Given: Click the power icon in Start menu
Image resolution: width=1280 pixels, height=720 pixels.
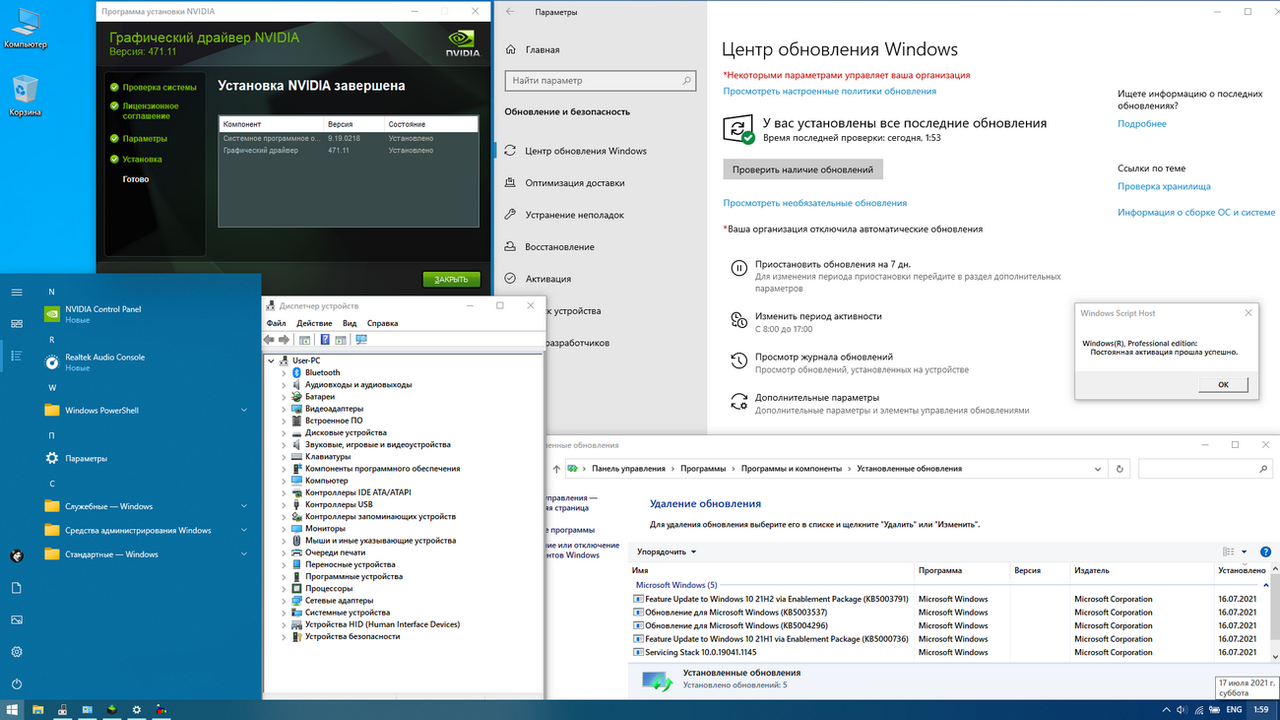Looking at the screenshot, I should tap(16, 684).
